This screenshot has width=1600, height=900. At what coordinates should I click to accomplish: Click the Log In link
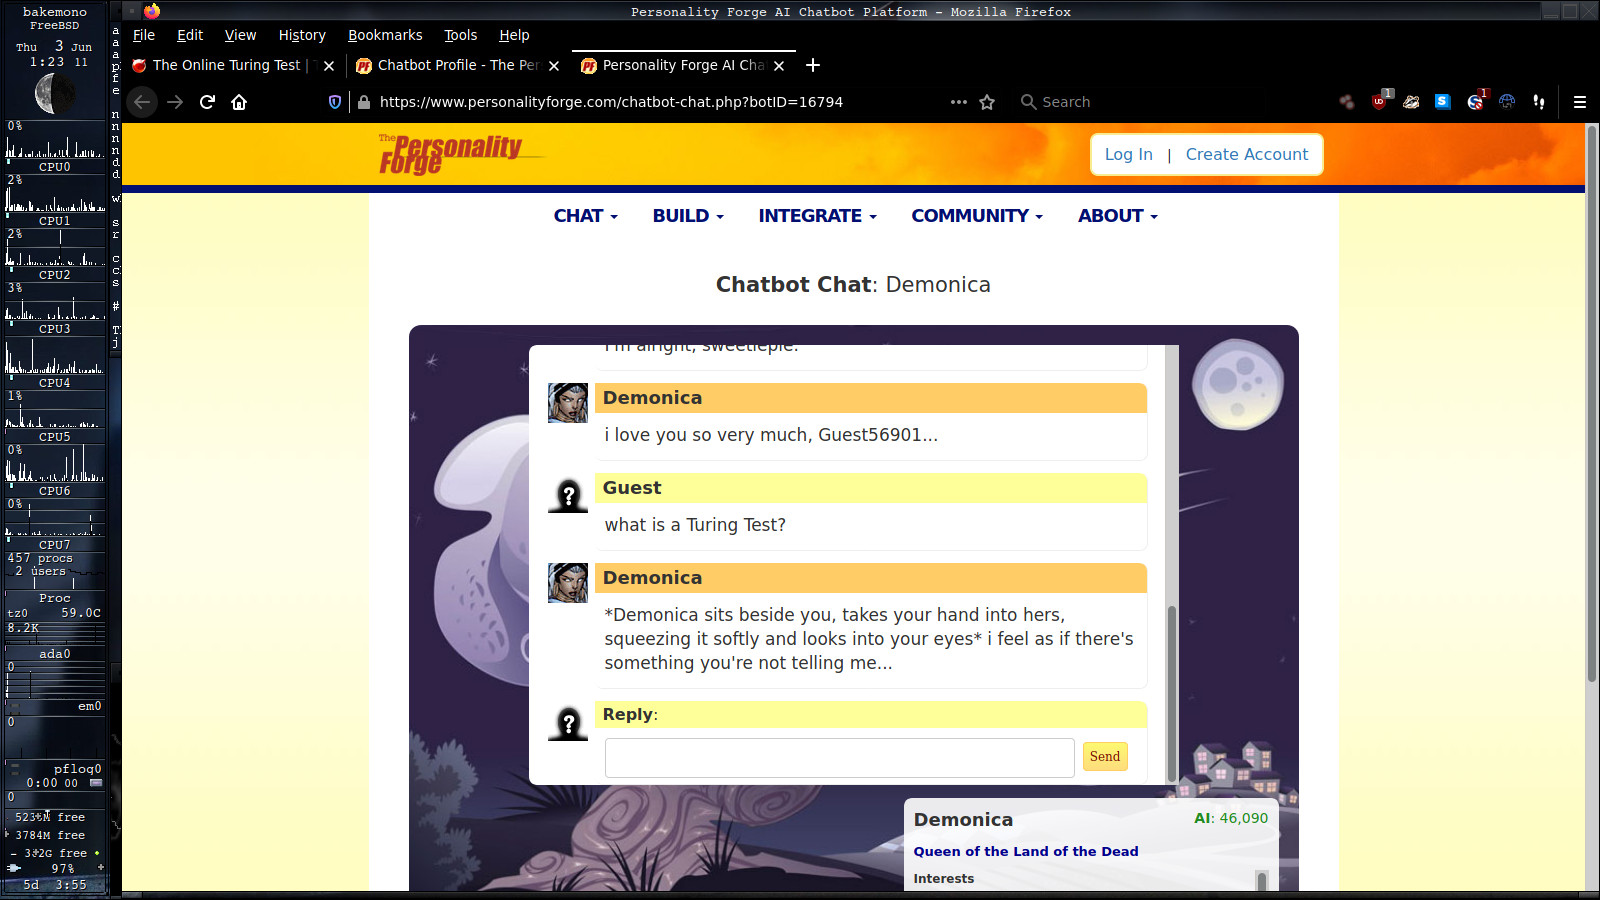1128,154
